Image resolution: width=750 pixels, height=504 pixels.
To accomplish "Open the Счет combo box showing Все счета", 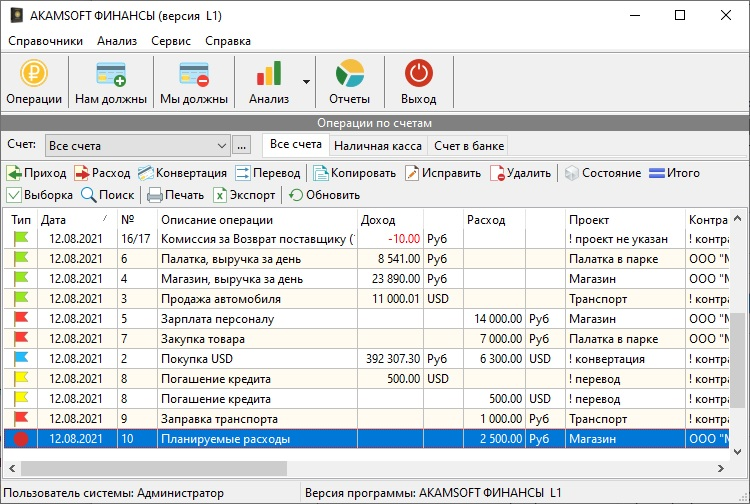I will click(x=138, y=146).
